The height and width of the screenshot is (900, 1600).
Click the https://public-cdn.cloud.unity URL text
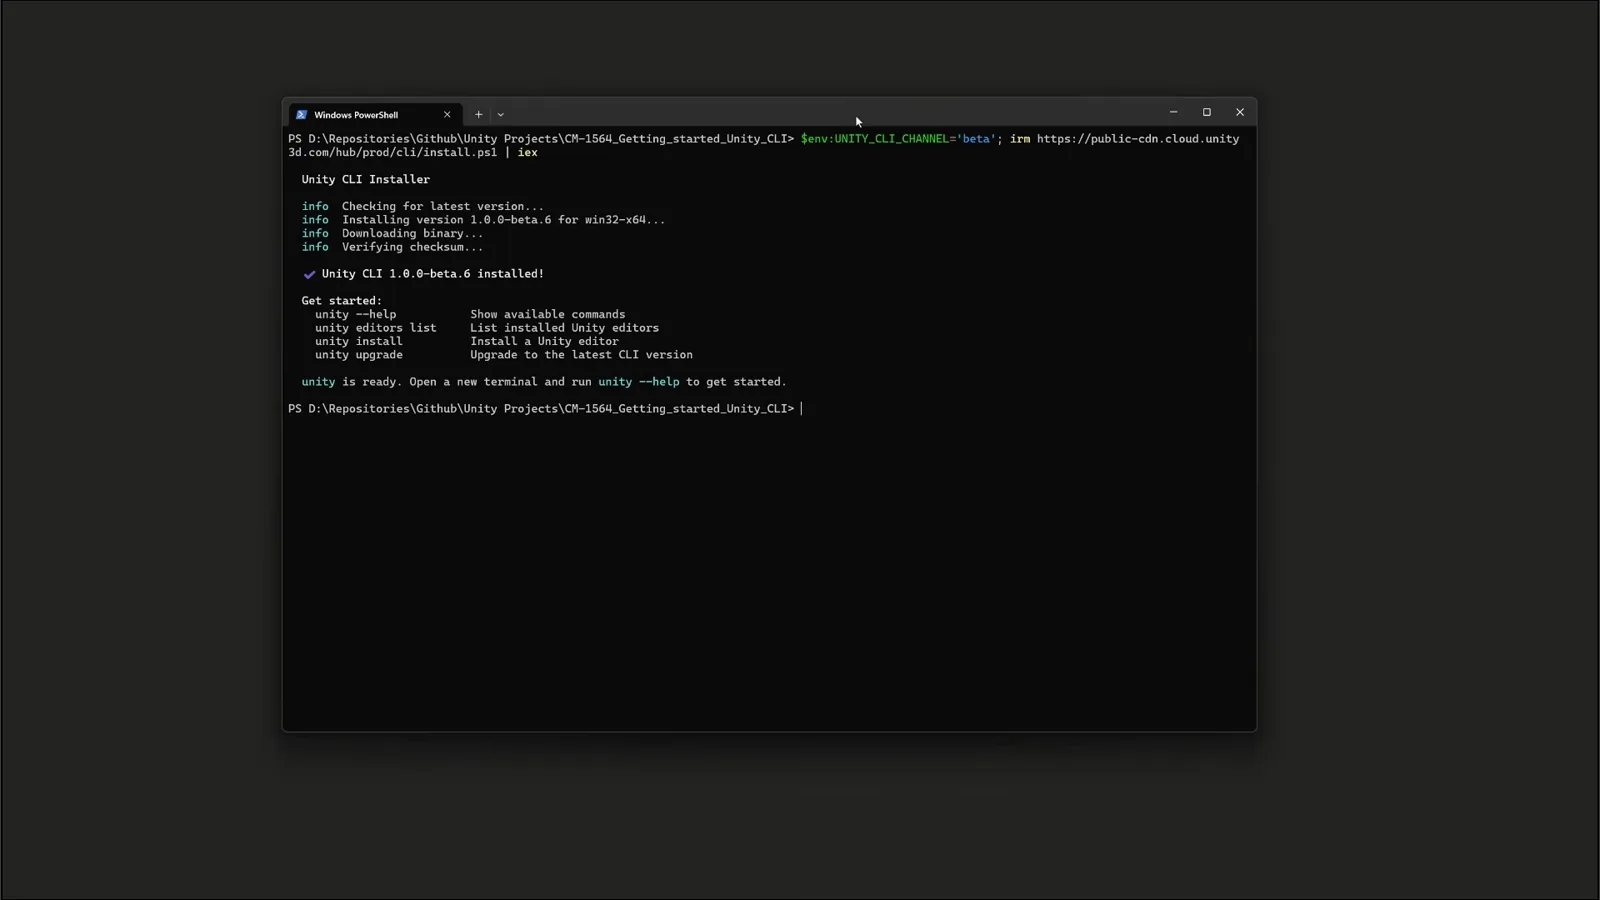coord(1138,139)
